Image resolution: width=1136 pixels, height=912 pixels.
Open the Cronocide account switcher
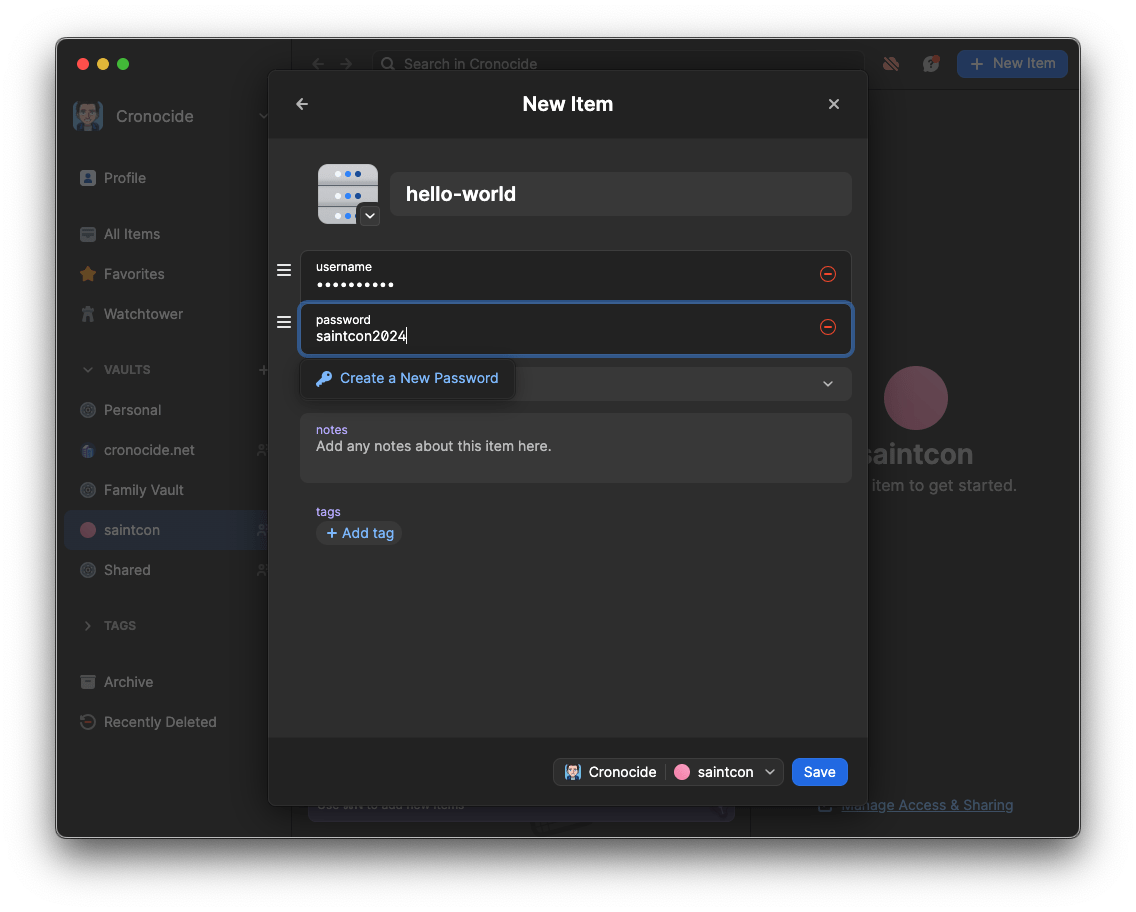point(170,117)
